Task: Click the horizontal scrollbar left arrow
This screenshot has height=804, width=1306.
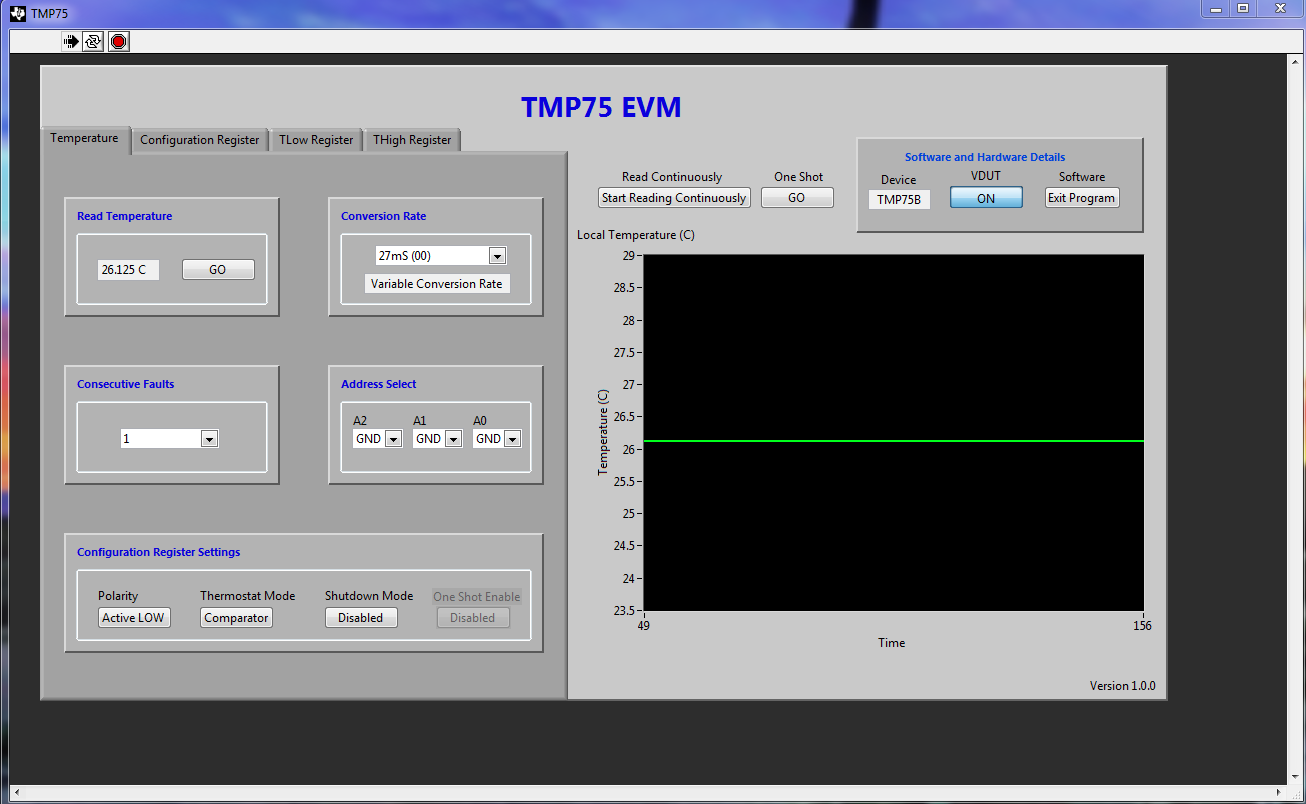Action: pyautogui.click(x=16, y=793)
